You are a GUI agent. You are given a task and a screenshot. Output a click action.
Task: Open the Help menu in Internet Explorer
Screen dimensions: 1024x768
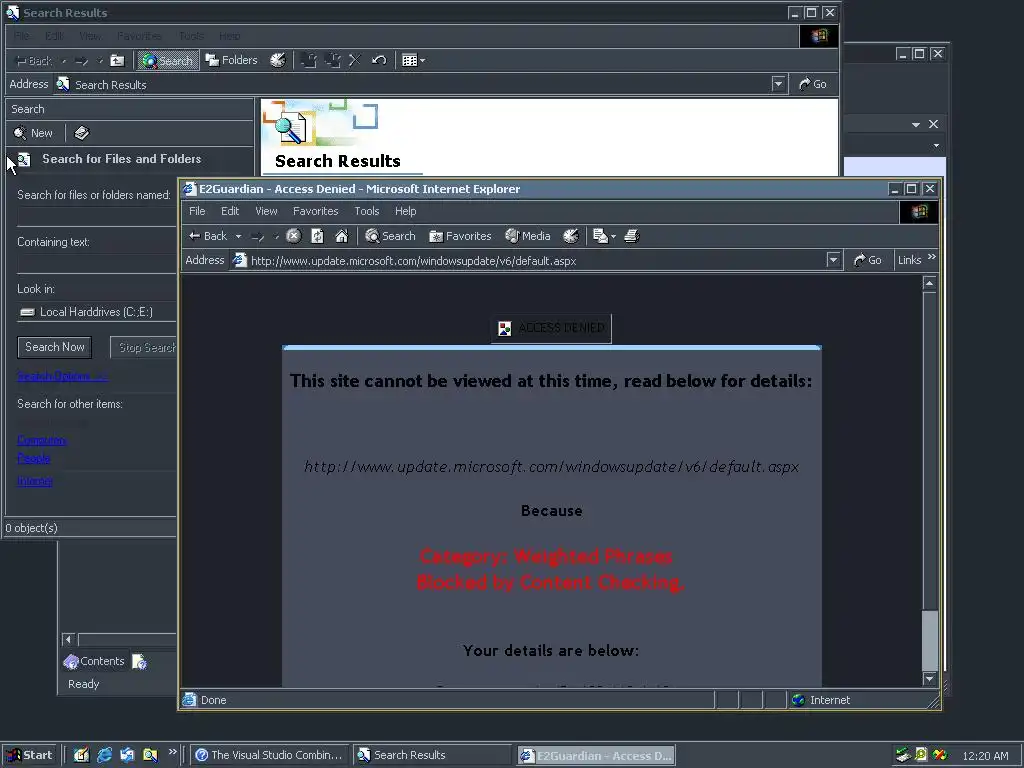click(406, 211)
